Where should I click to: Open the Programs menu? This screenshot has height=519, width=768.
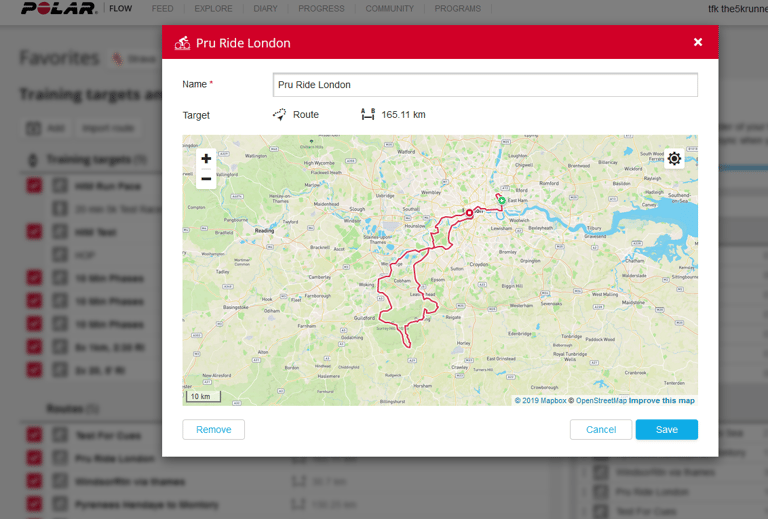click(457, 9)
